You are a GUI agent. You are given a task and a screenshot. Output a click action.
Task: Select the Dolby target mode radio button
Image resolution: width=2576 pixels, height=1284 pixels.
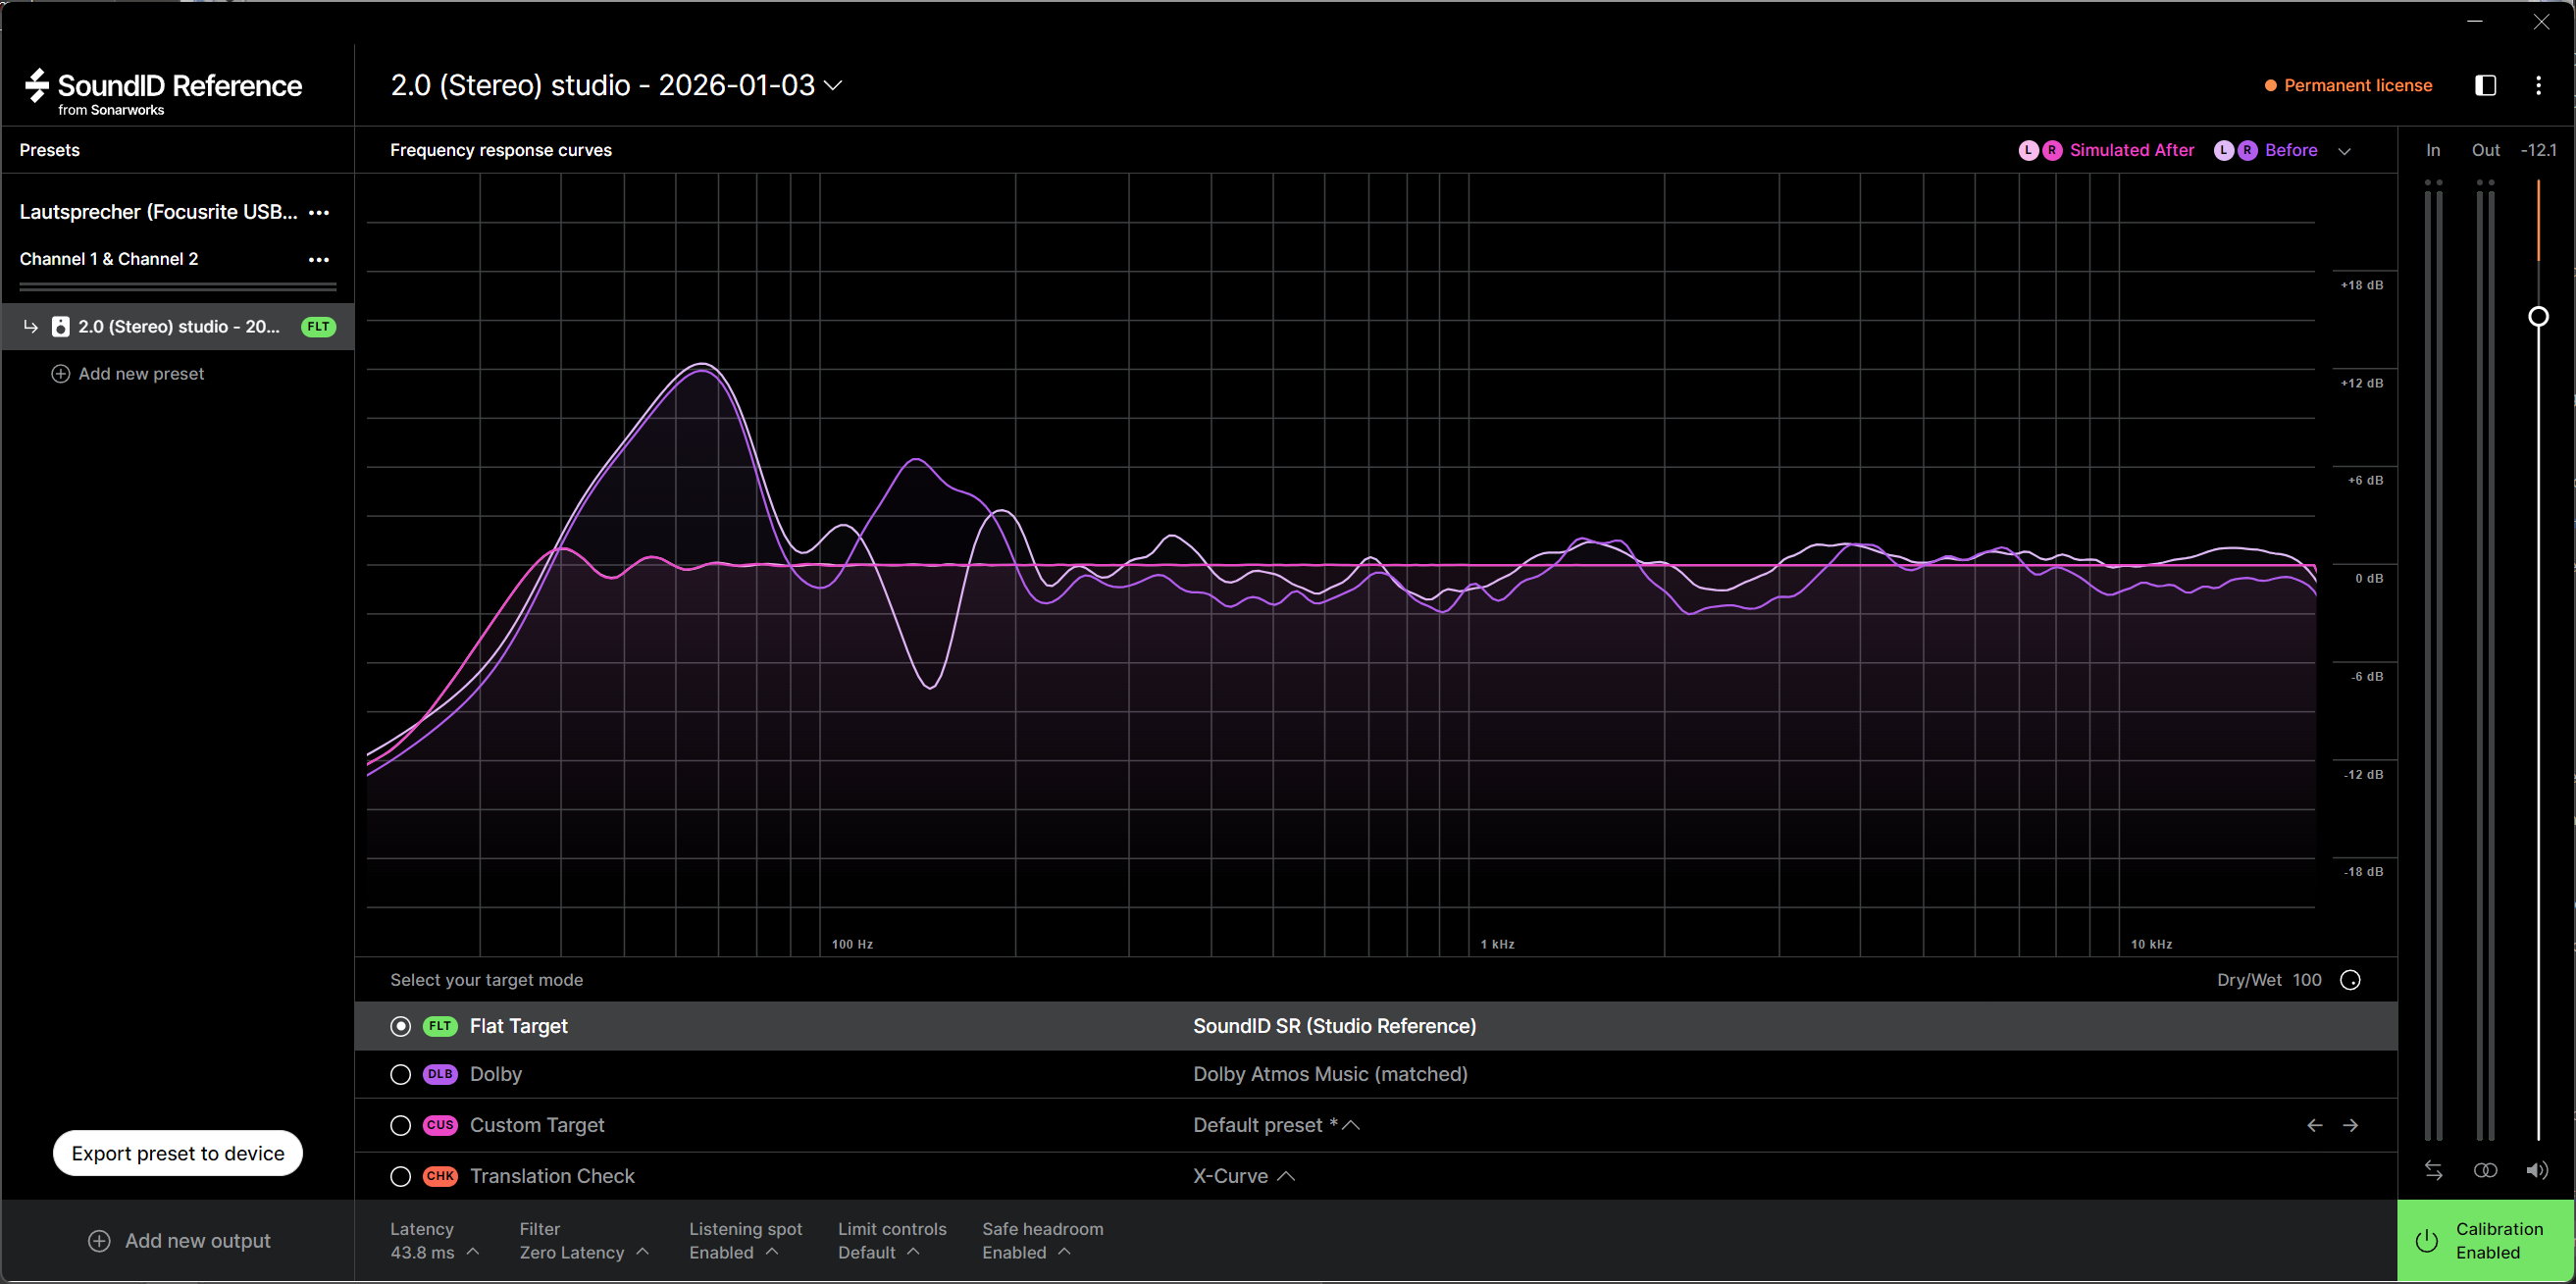(400, 1074)
